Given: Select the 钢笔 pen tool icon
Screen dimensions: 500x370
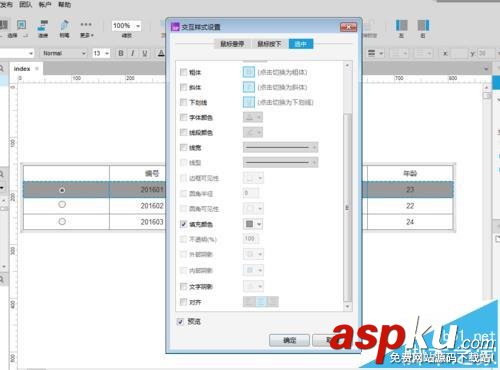Looking at the screenshot, I should click(x=64, y=26).
